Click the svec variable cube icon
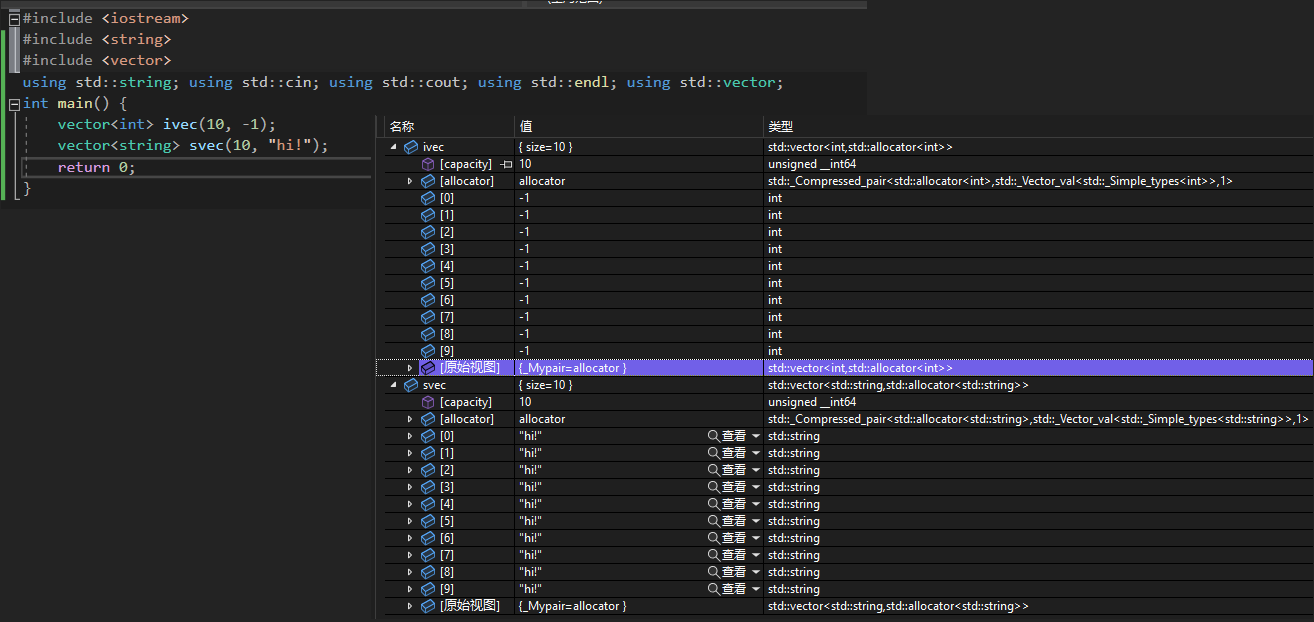This screenshot has height=622, width=1314. tap(411, 385)
